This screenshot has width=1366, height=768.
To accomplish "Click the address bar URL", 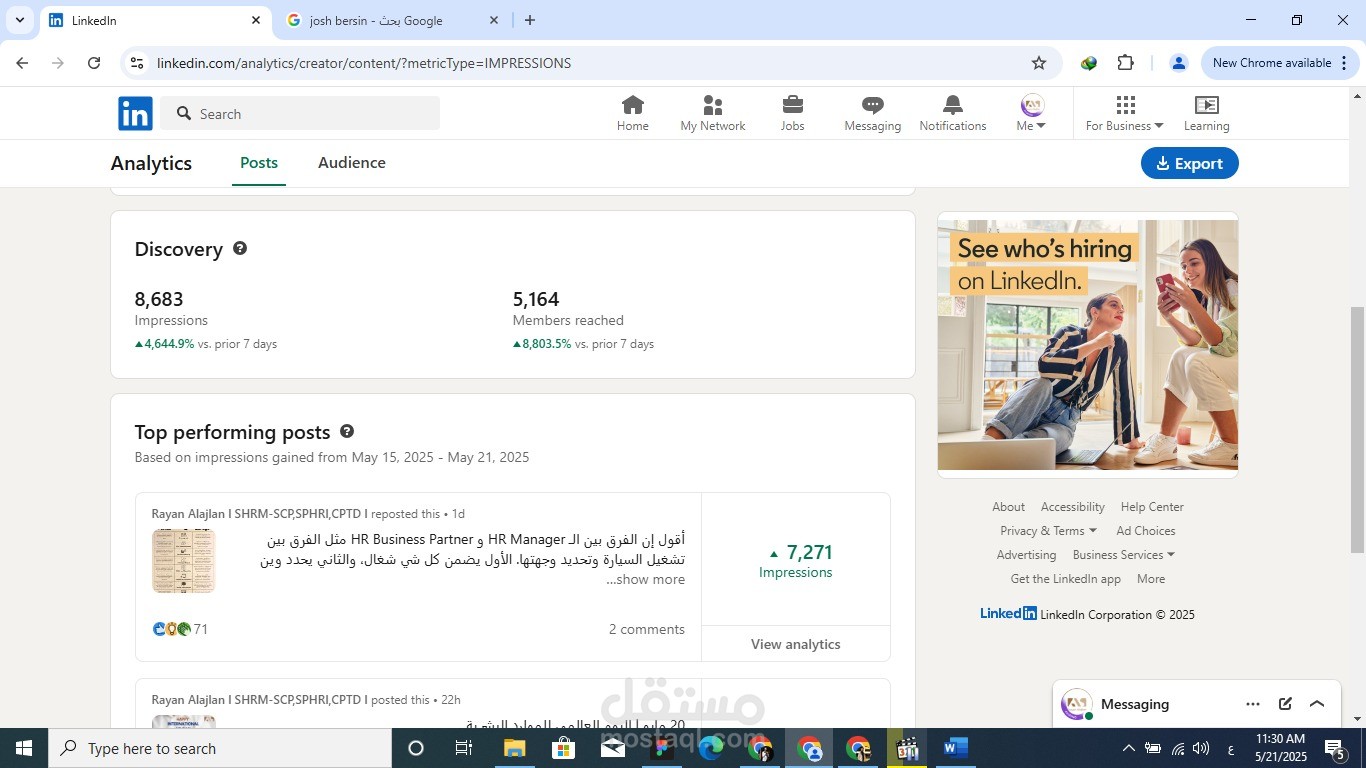I will click(364, 63).
